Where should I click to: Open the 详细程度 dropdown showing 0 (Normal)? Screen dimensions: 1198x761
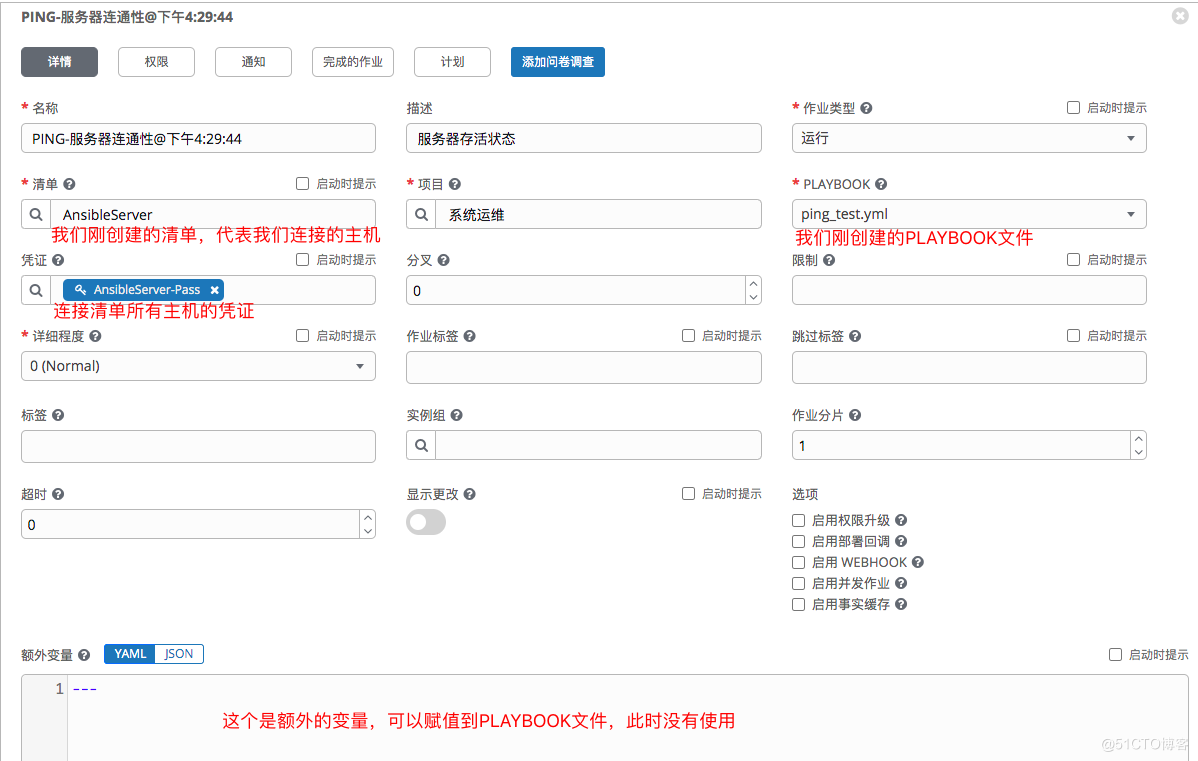(199, 366)
